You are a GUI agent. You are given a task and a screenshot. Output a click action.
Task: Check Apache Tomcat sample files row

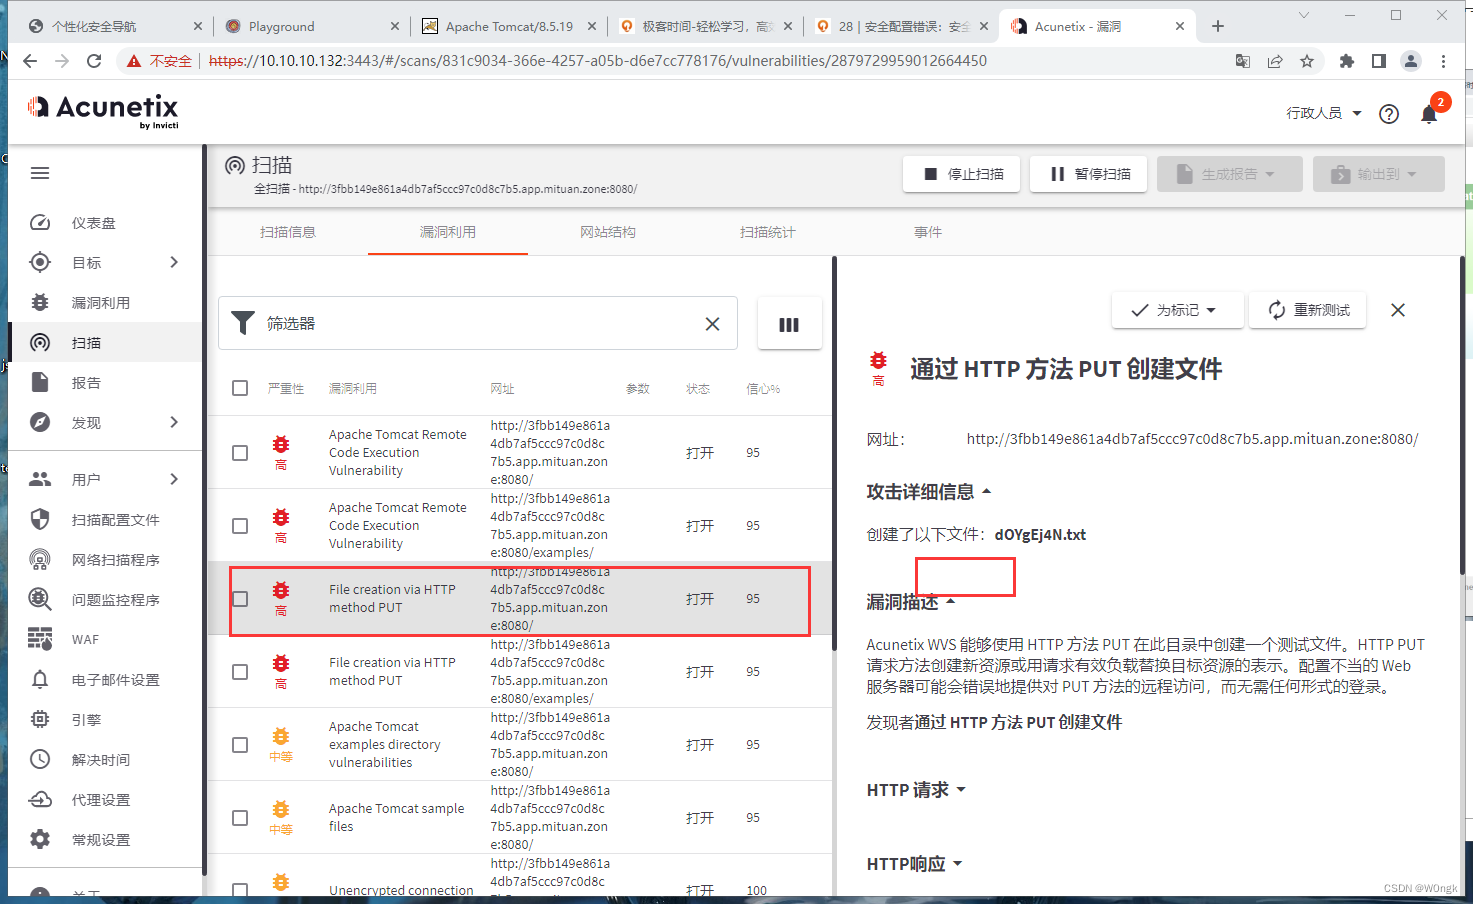click(240, 818)
